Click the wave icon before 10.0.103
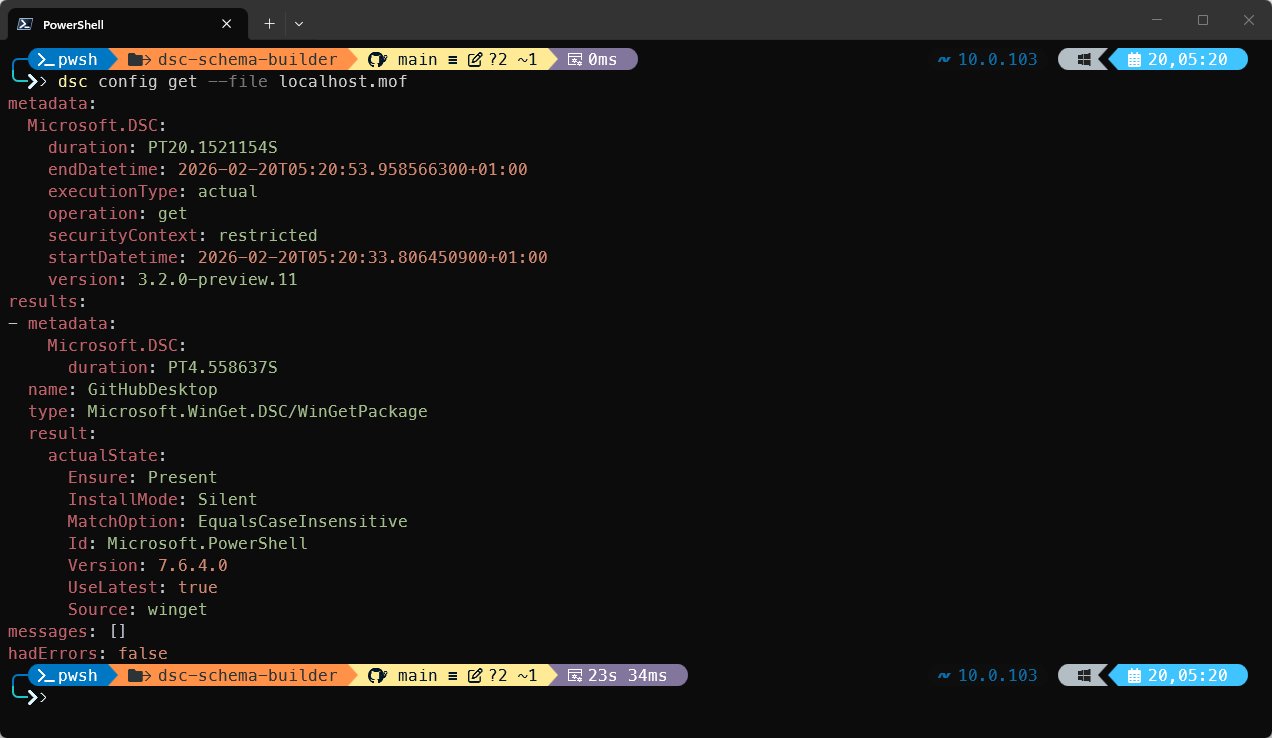 click(942, 59)
